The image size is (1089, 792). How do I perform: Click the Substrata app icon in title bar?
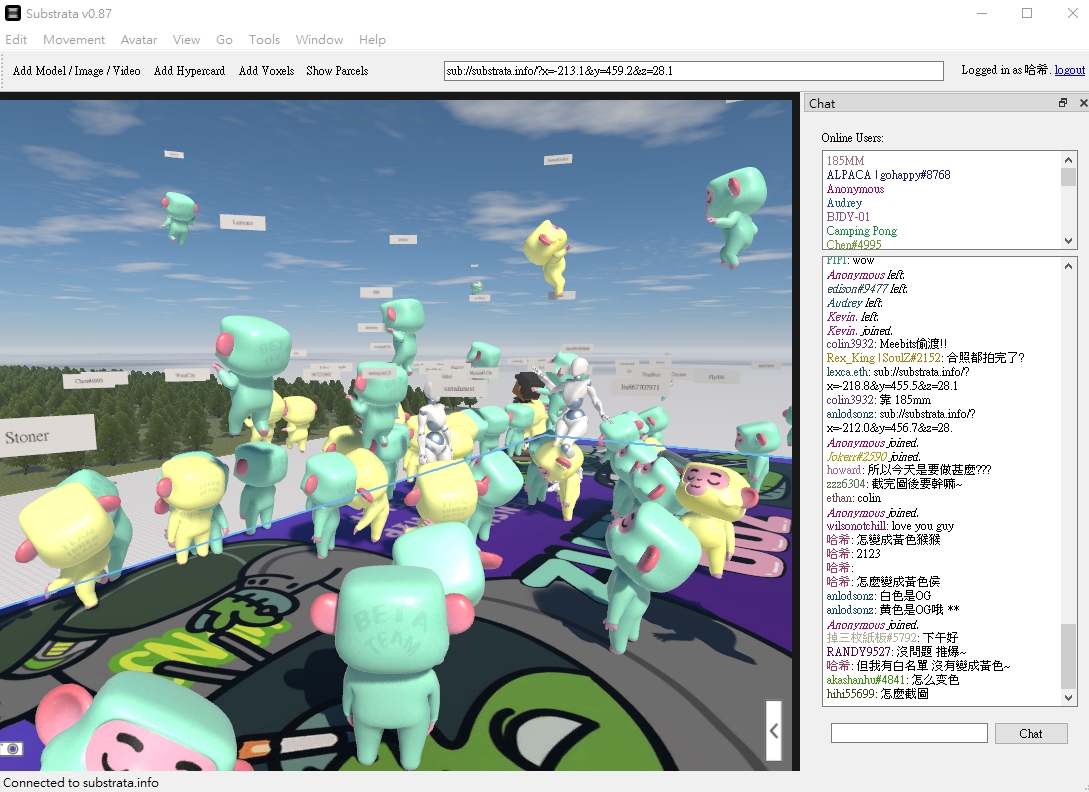tap(13, 13)
